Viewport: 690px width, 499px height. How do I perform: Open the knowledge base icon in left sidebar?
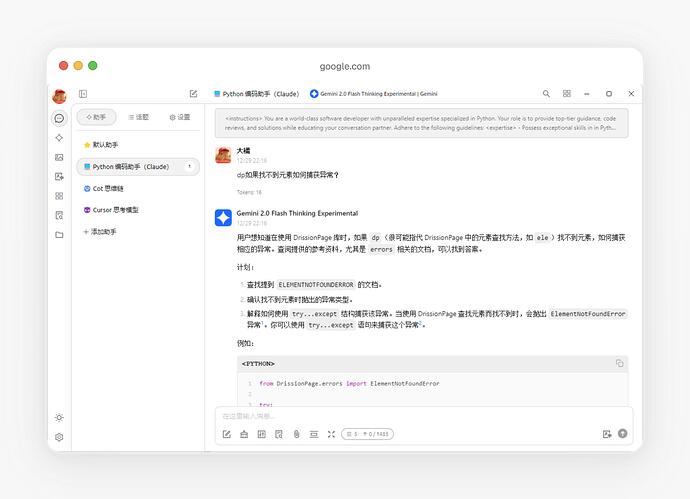59,215
